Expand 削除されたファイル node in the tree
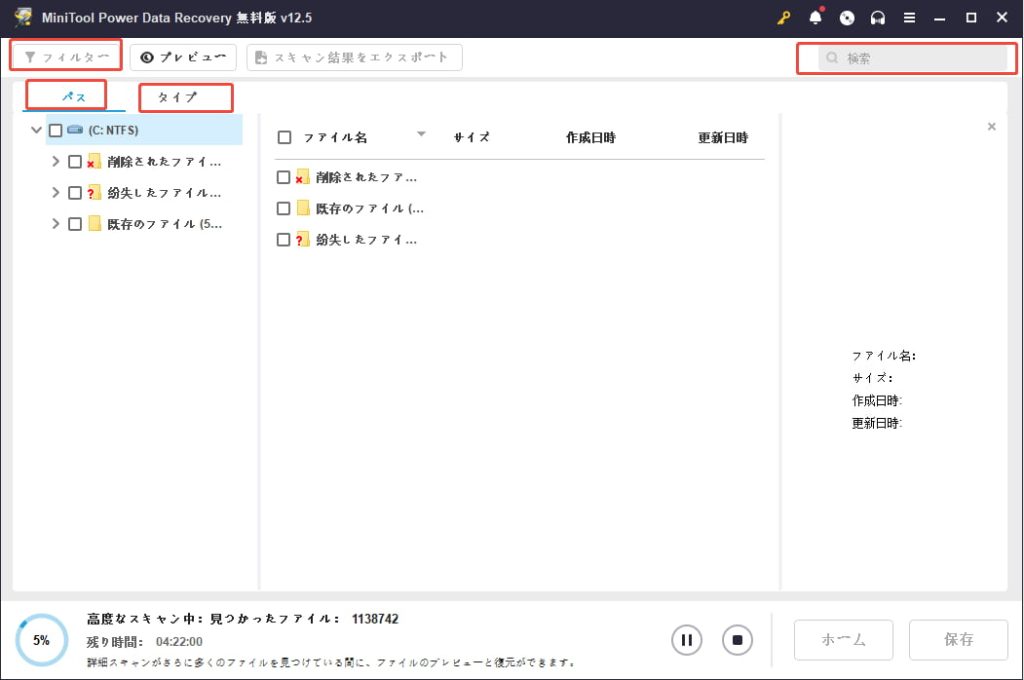This screenshot has width=1024, height=680. tap(56, 161)
